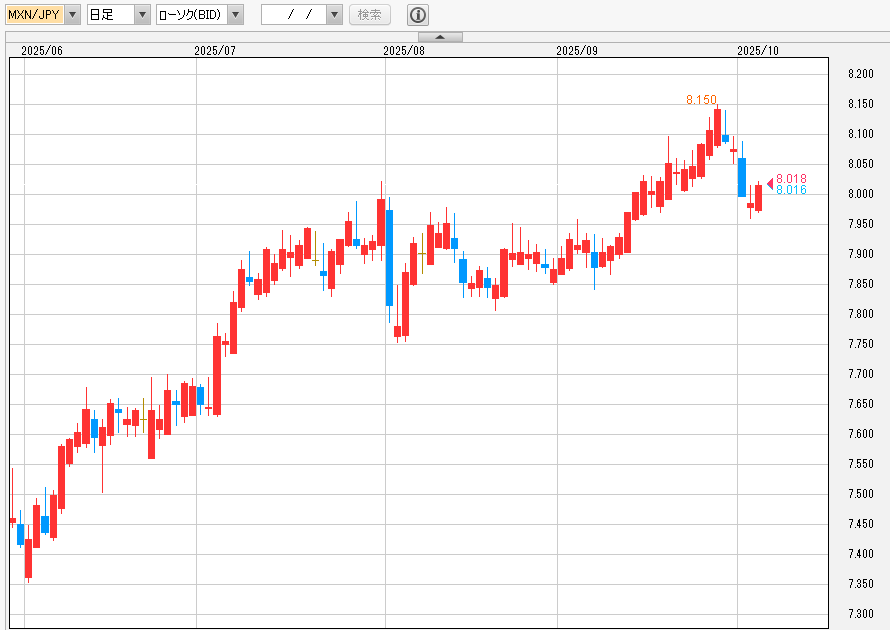The width and height of the screenshot is (890, 630).
Task: Click the latest red candlestick at right edge
Action: tap(759, 197)
